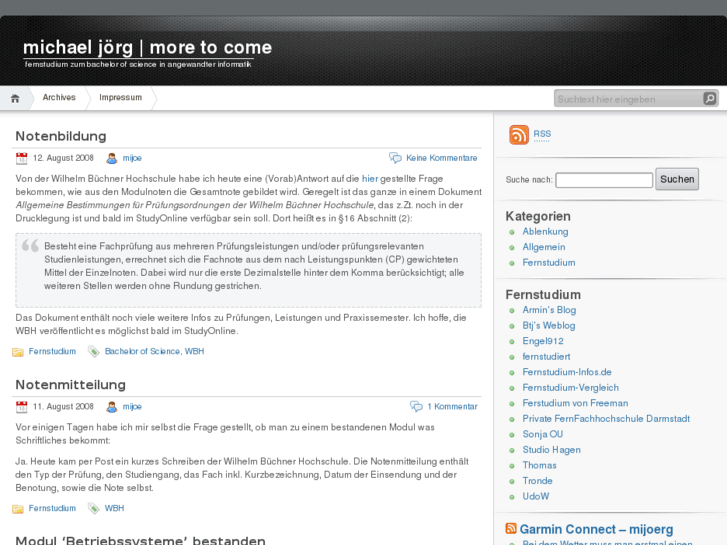Open Garmin Connect – mijoerg feed heading

coord(596,529)
